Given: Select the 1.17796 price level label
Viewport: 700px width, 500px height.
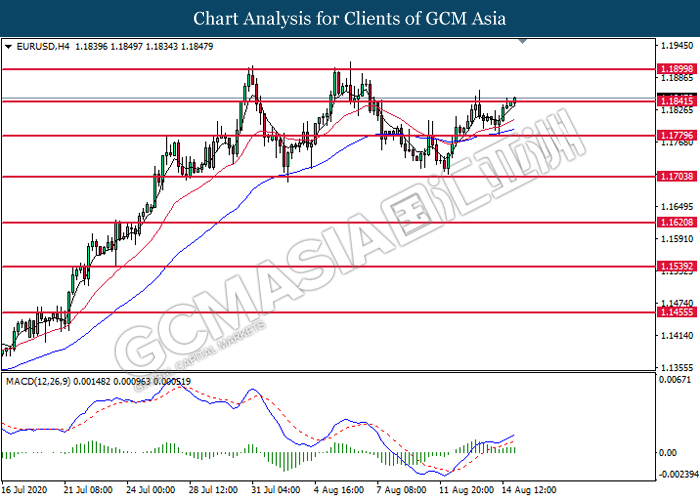Looking at the screenshot, I should point(677,135).
